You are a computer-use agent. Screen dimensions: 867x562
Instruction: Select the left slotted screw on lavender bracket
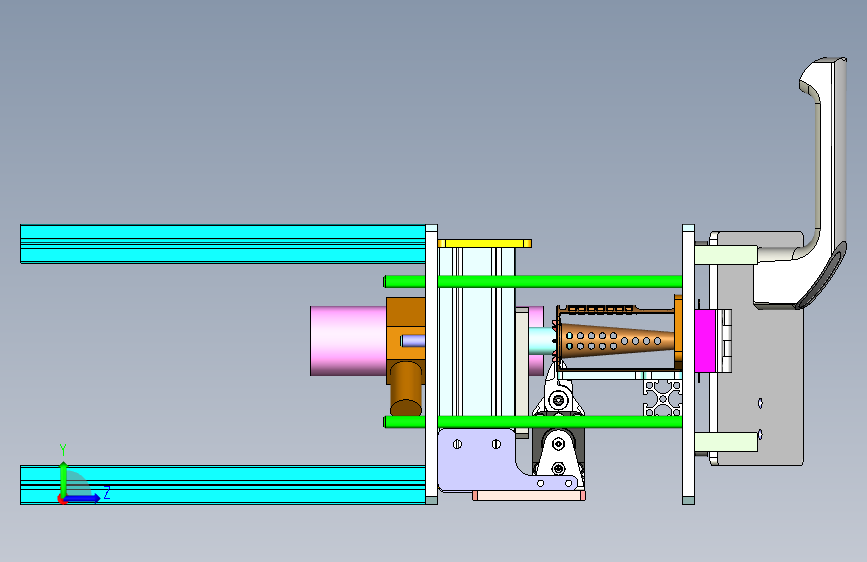(457, 444)
